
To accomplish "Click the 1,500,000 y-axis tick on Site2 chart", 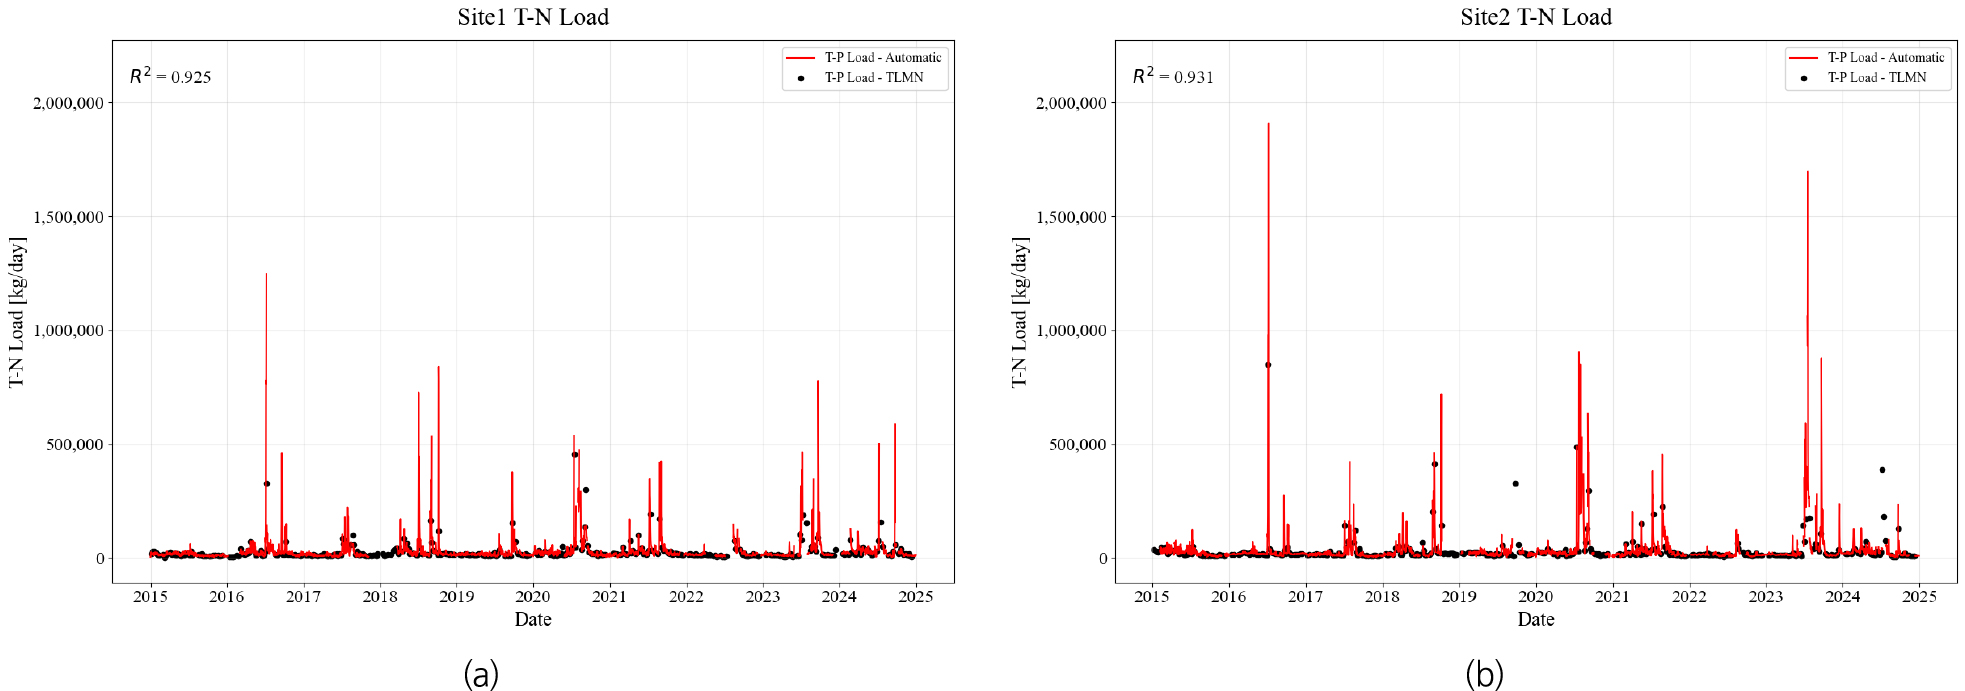I will click(x=1071, y=217).
